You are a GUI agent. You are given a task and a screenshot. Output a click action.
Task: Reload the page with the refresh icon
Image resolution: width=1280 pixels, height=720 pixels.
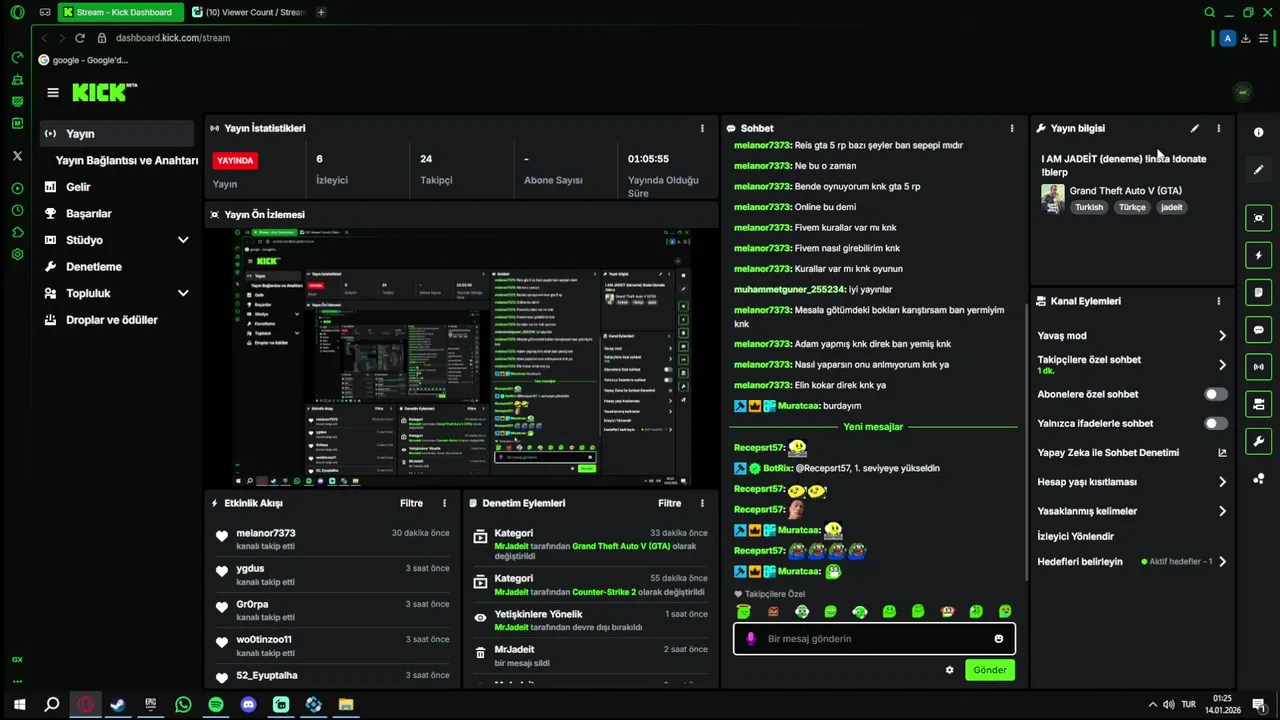[78, 38]
